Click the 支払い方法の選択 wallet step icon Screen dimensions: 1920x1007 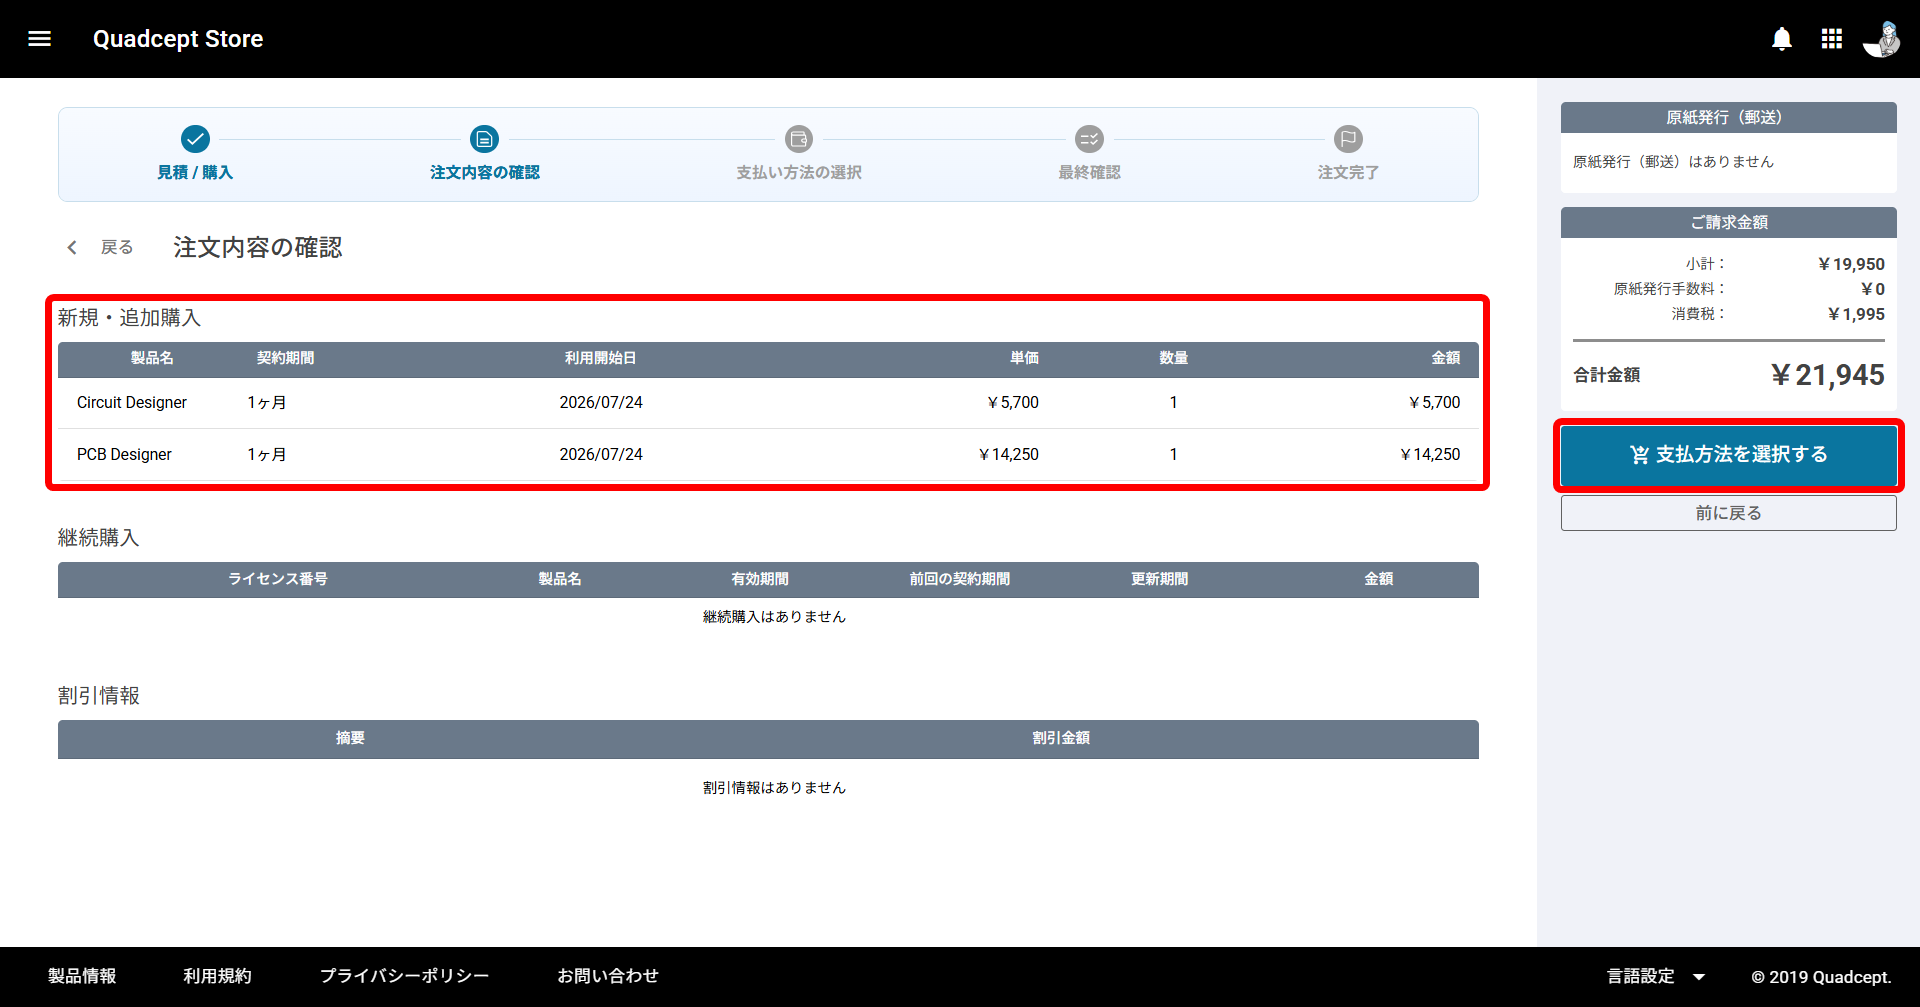(x=798, y=139)
